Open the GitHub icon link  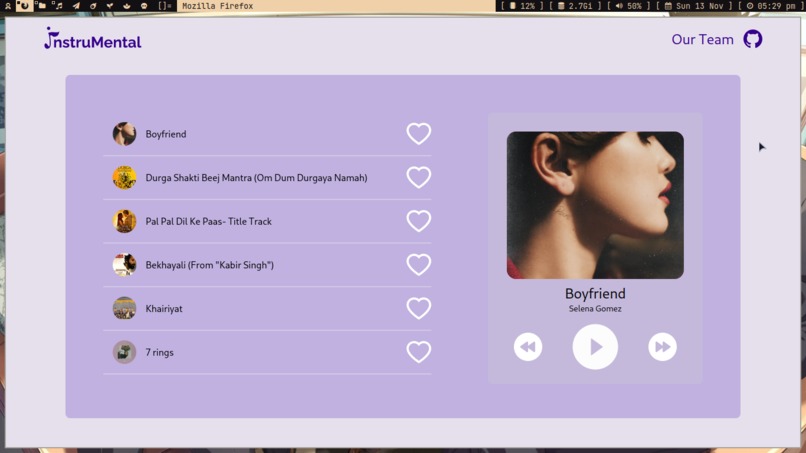tap(753, 39)
